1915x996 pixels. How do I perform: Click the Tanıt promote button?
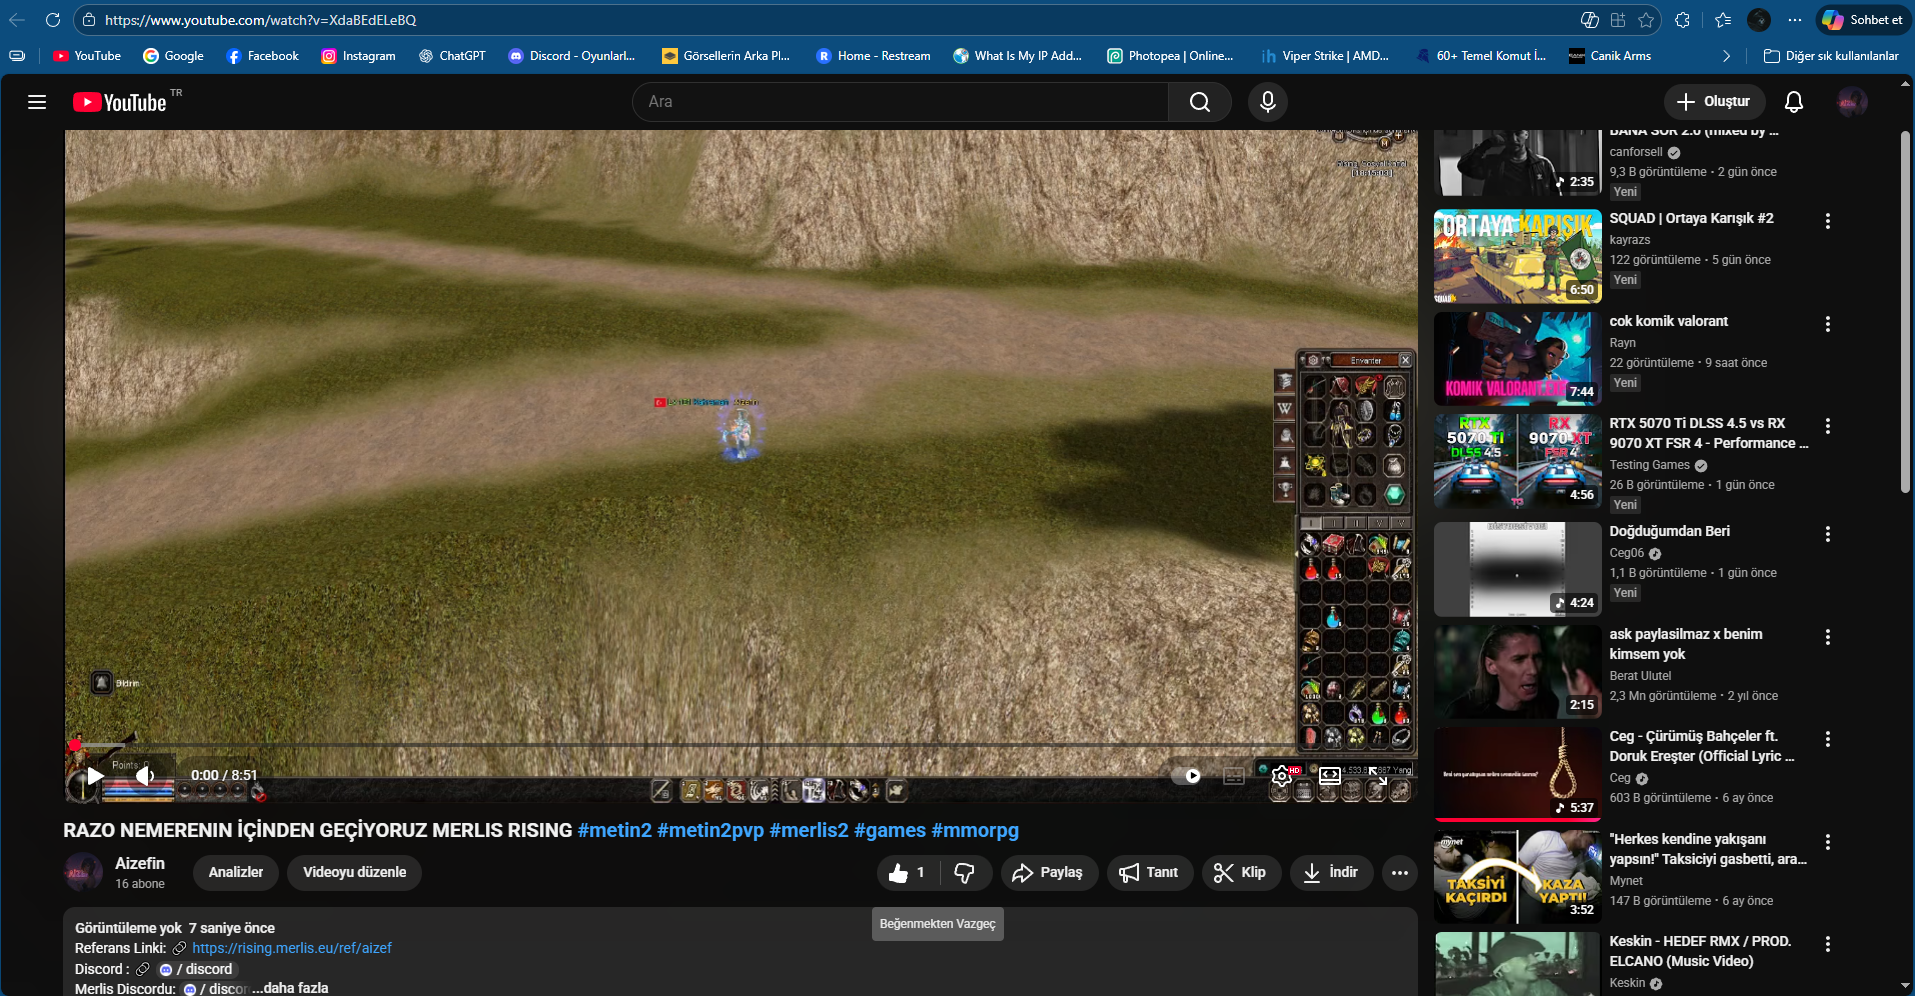click(1150, 873)
